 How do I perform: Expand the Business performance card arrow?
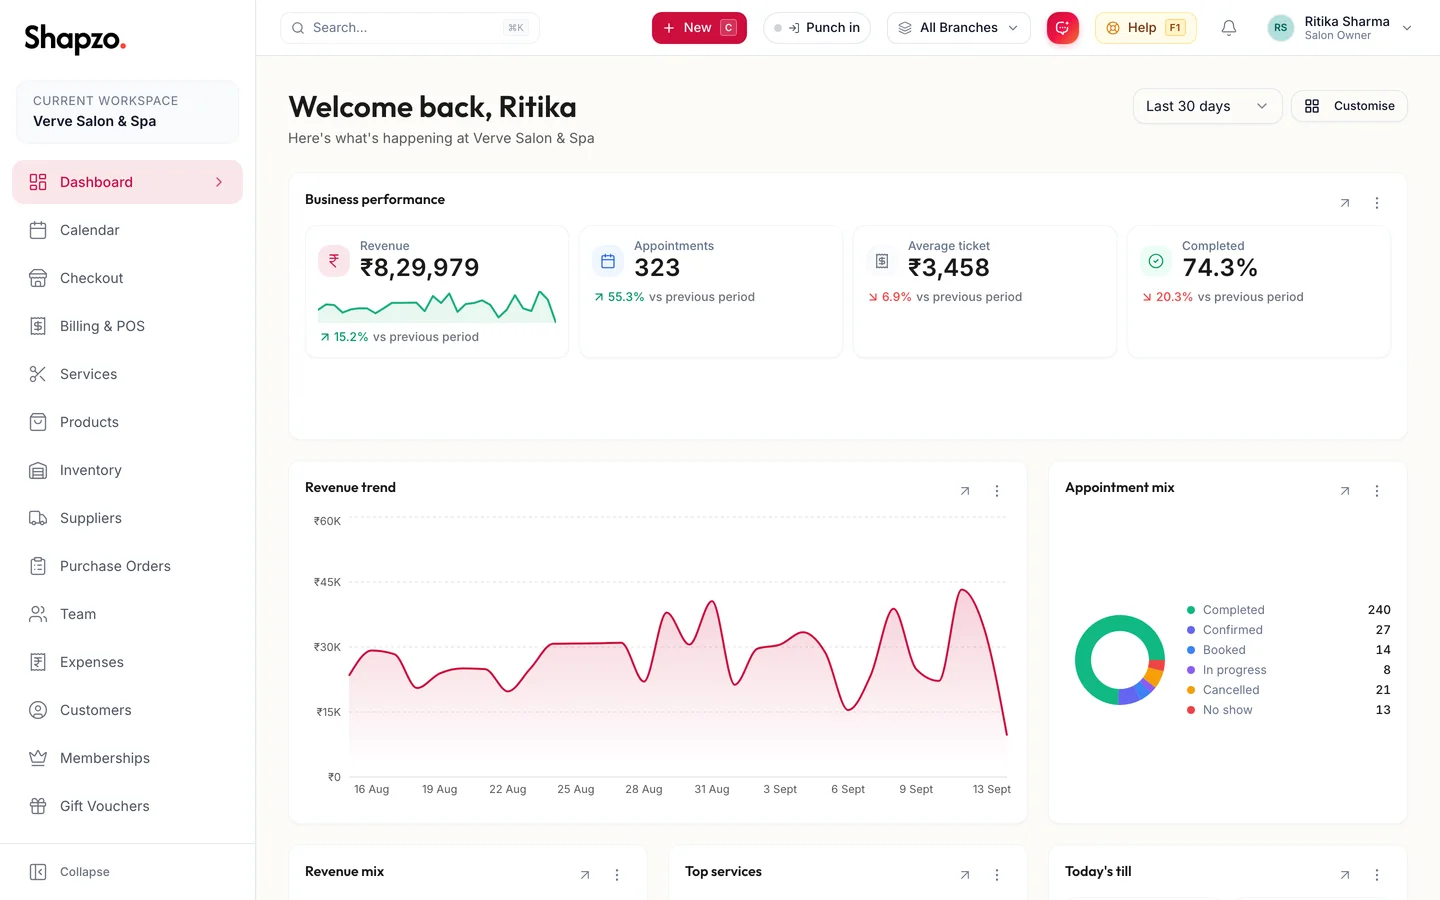pyautogui.click(x=1345, y=203)
